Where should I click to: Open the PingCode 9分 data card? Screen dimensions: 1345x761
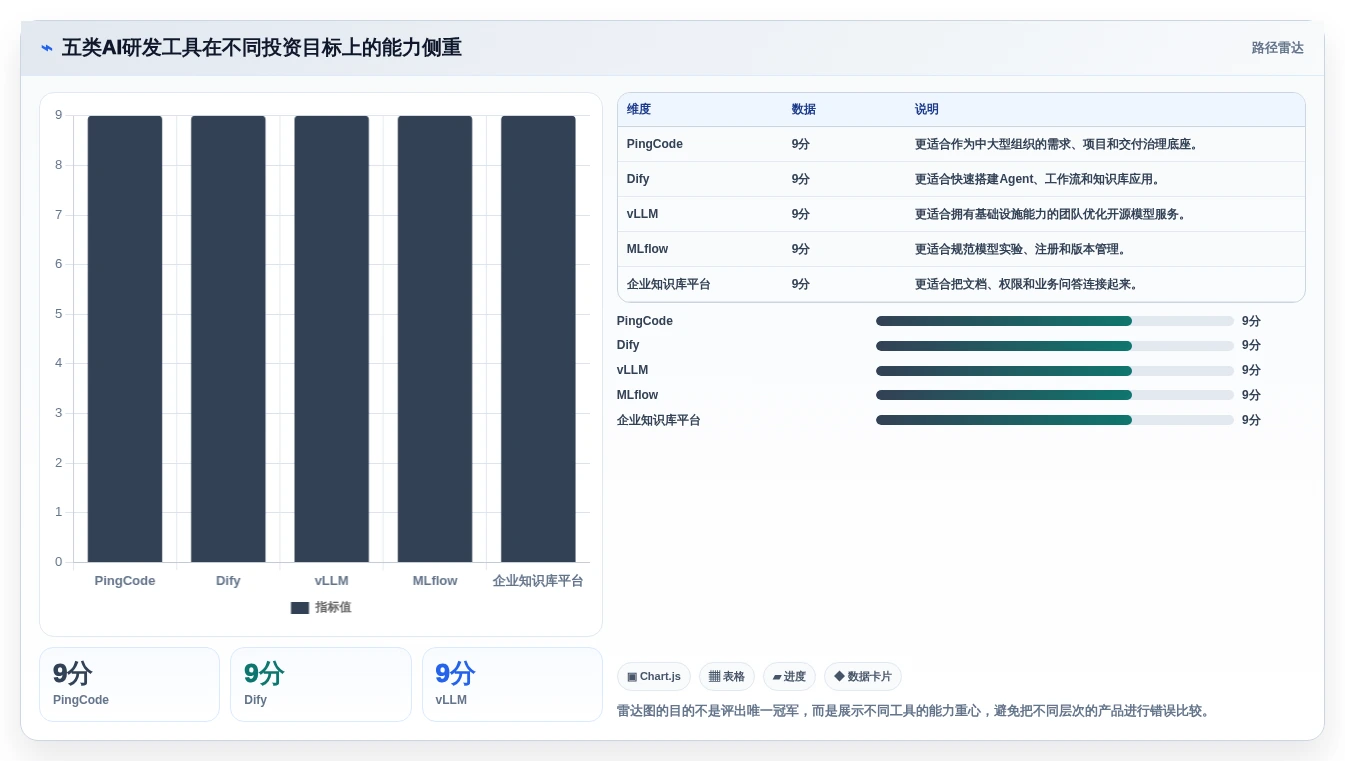[129, 684]
